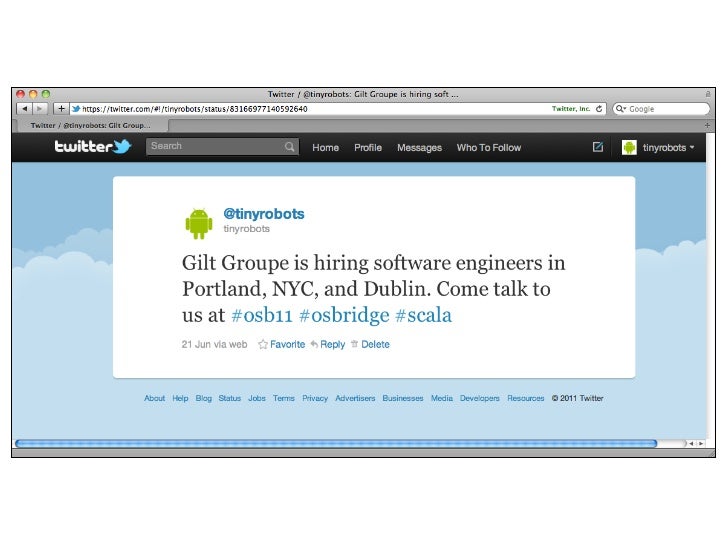The width and height of the screenshot is (728, 546).
Task: Open a new tab with plus button
Action: pos(707,125)
